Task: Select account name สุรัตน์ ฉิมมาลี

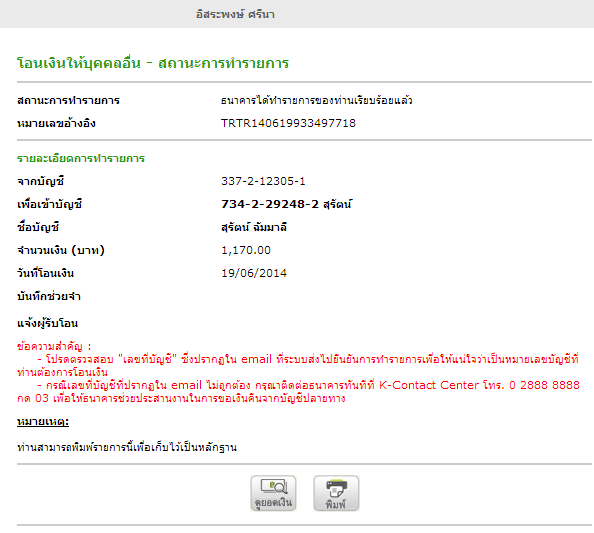Action: 254,227
